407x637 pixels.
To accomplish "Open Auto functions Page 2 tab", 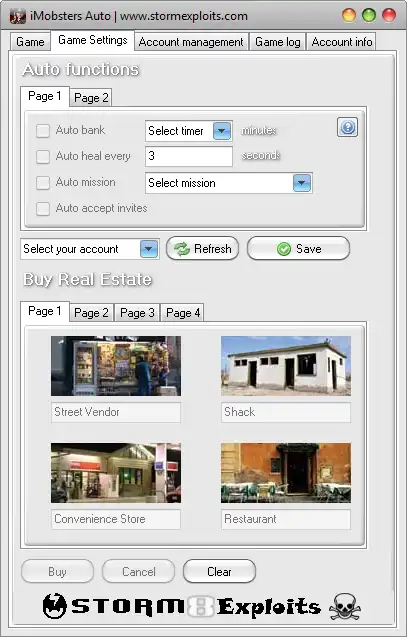I will 91,98.
